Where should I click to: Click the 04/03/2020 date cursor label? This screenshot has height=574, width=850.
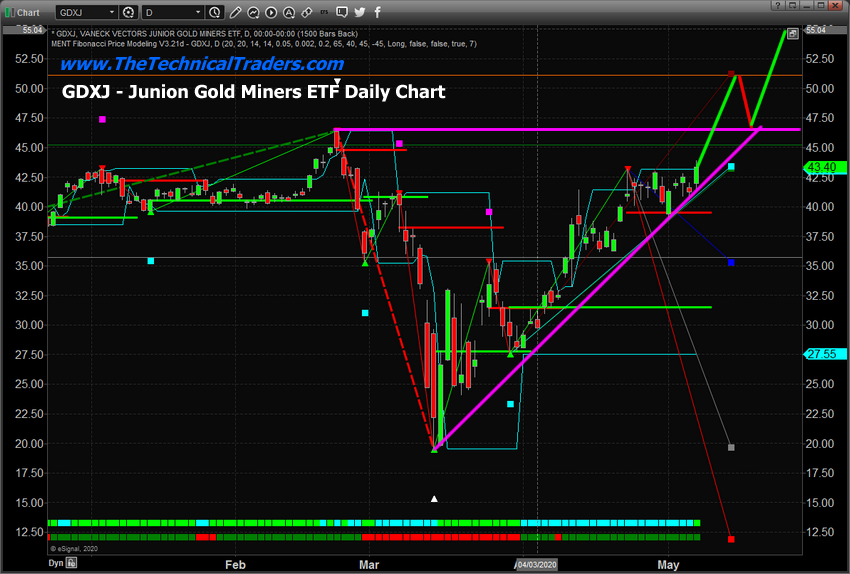[536, 565]
